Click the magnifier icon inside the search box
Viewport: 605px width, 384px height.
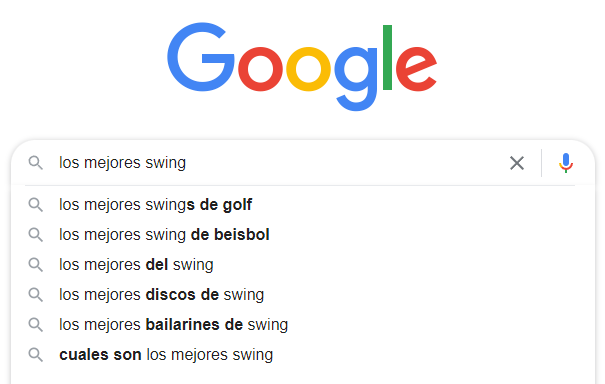(35, 163)
